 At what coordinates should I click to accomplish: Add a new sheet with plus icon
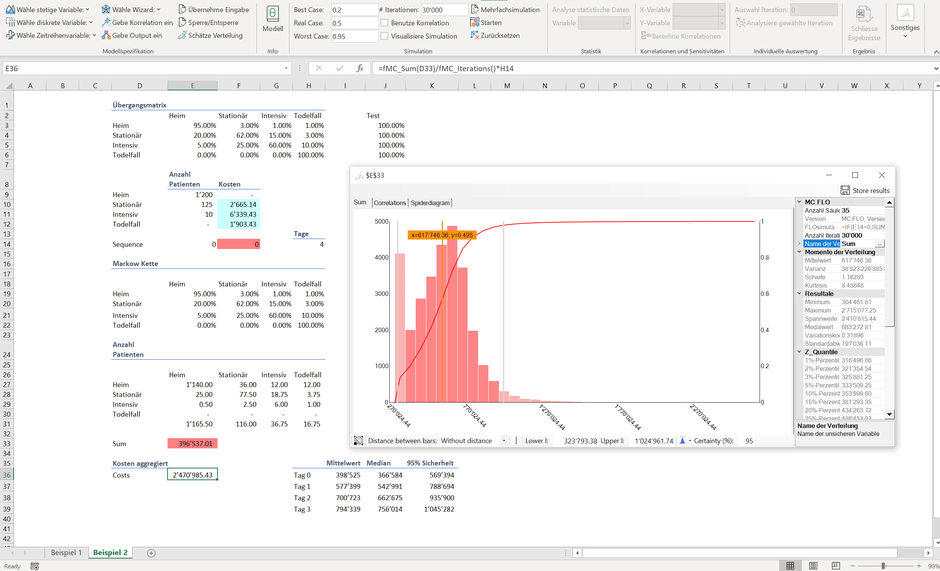(x=151, y=552)
